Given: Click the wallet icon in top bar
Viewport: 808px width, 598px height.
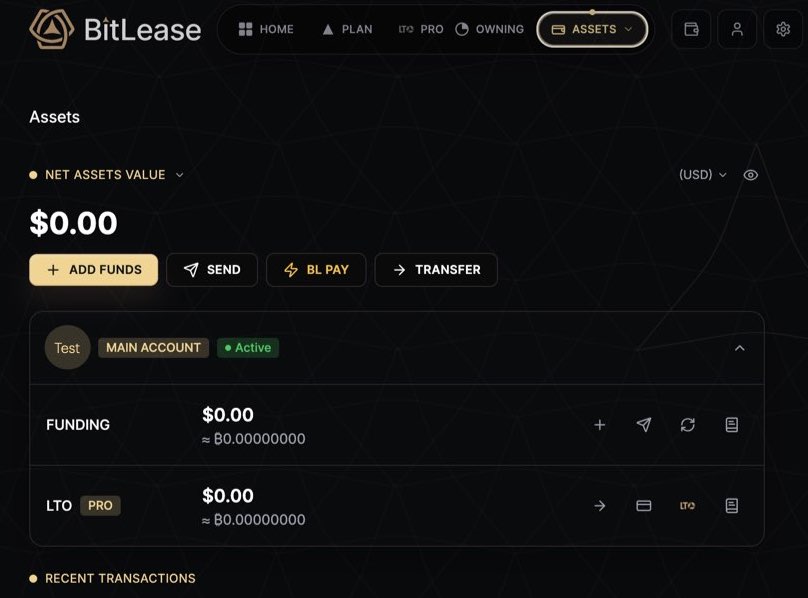Looking at the screenshot, I should pyautogui.click(x=691, y=29).
